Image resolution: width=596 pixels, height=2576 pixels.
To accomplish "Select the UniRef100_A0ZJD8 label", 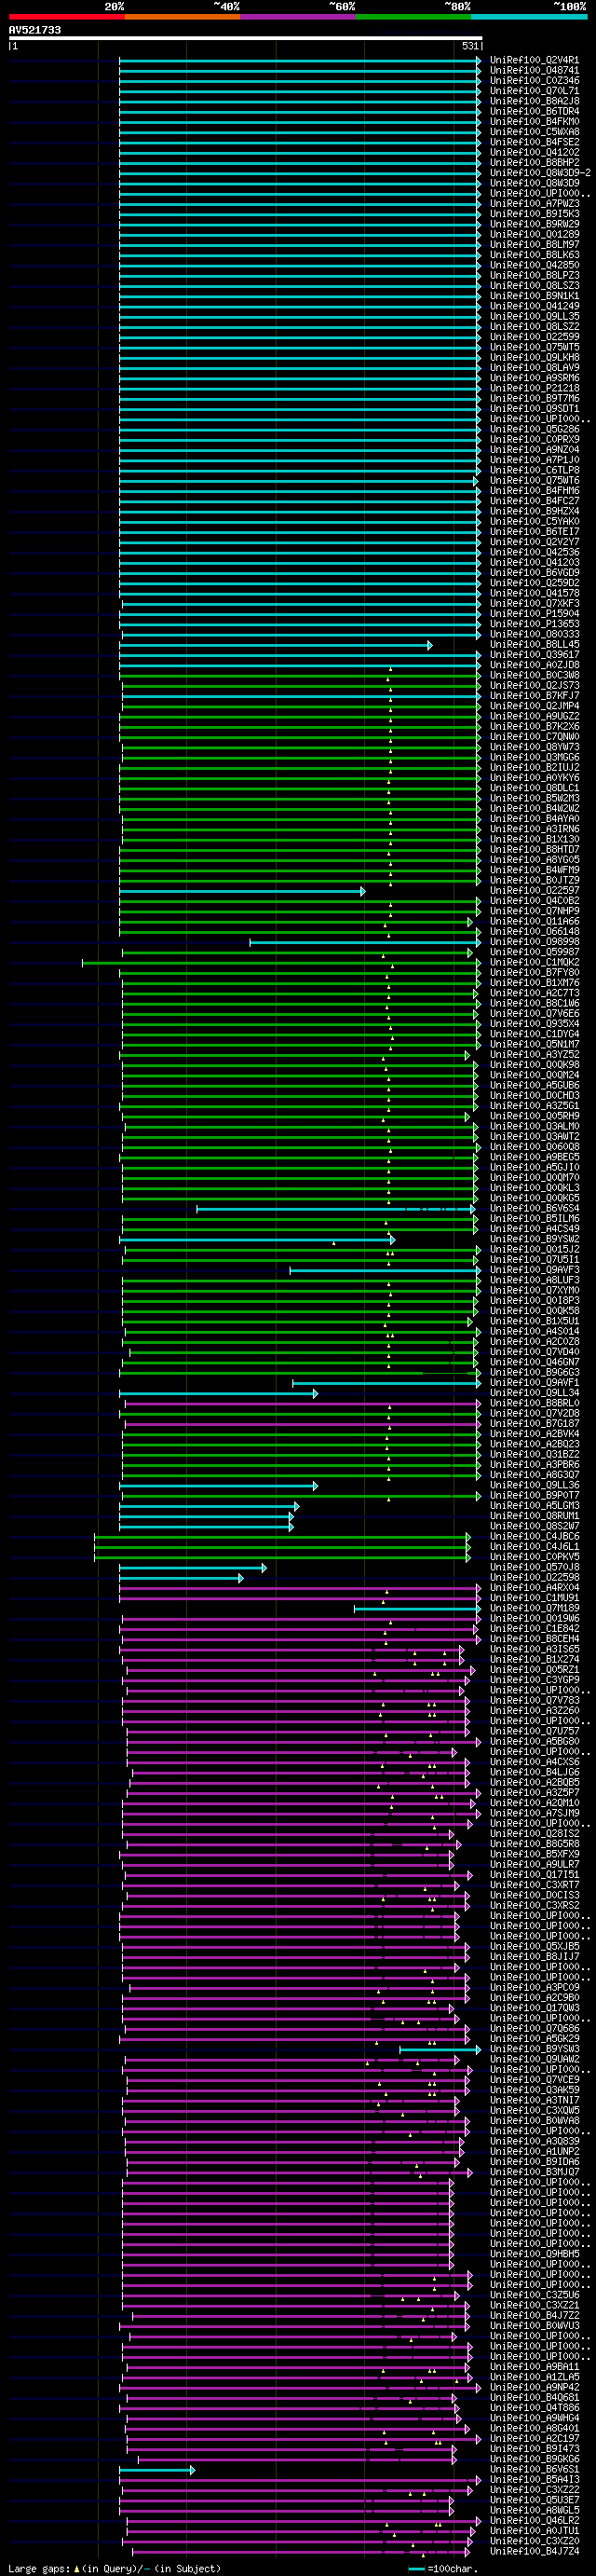I will click(534, 665).
